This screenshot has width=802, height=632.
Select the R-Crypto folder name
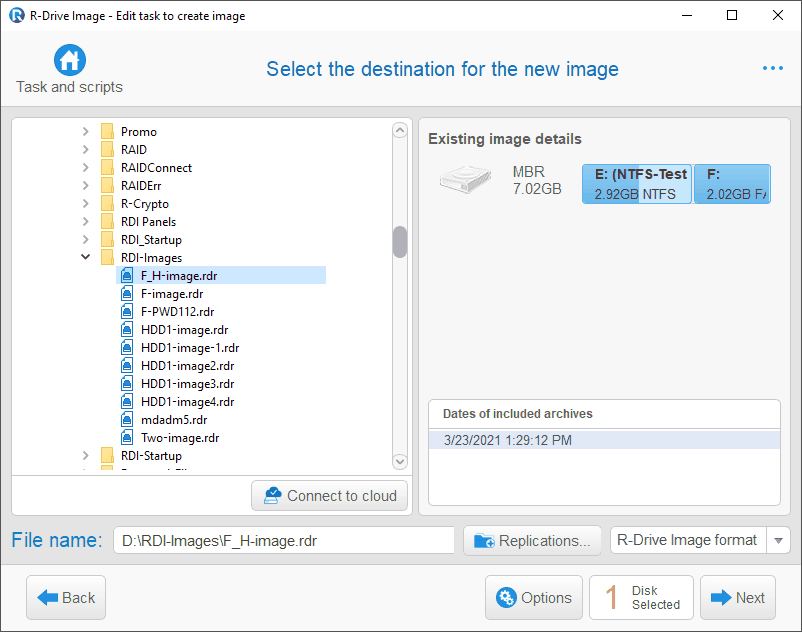[145, 204]
